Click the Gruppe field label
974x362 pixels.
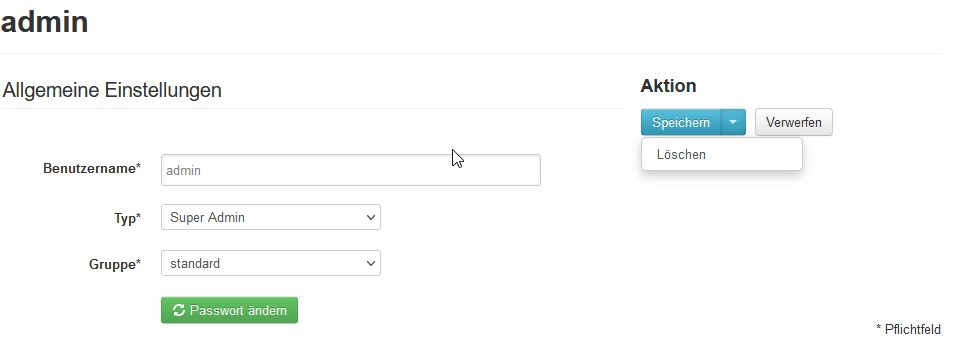coord(115,264)
